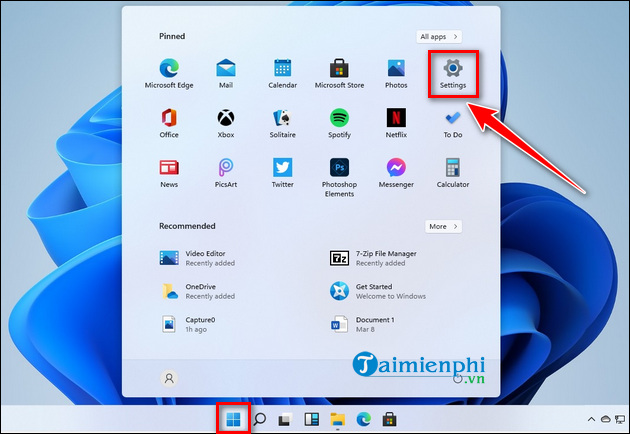Launch Netflix
The width and height of the screenshot is (630, 434).
(396, 123)
